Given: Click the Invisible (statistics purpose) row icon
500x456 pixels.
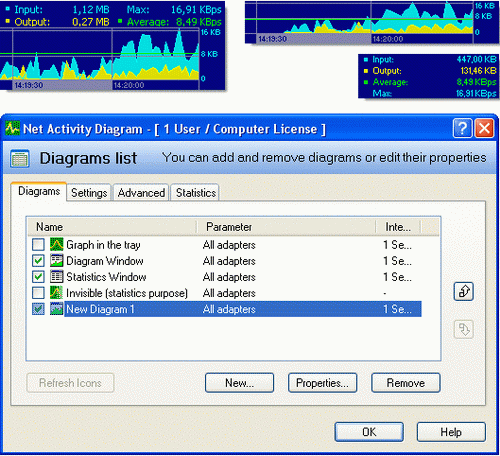Looking at the screenshot, I should 56,293.
